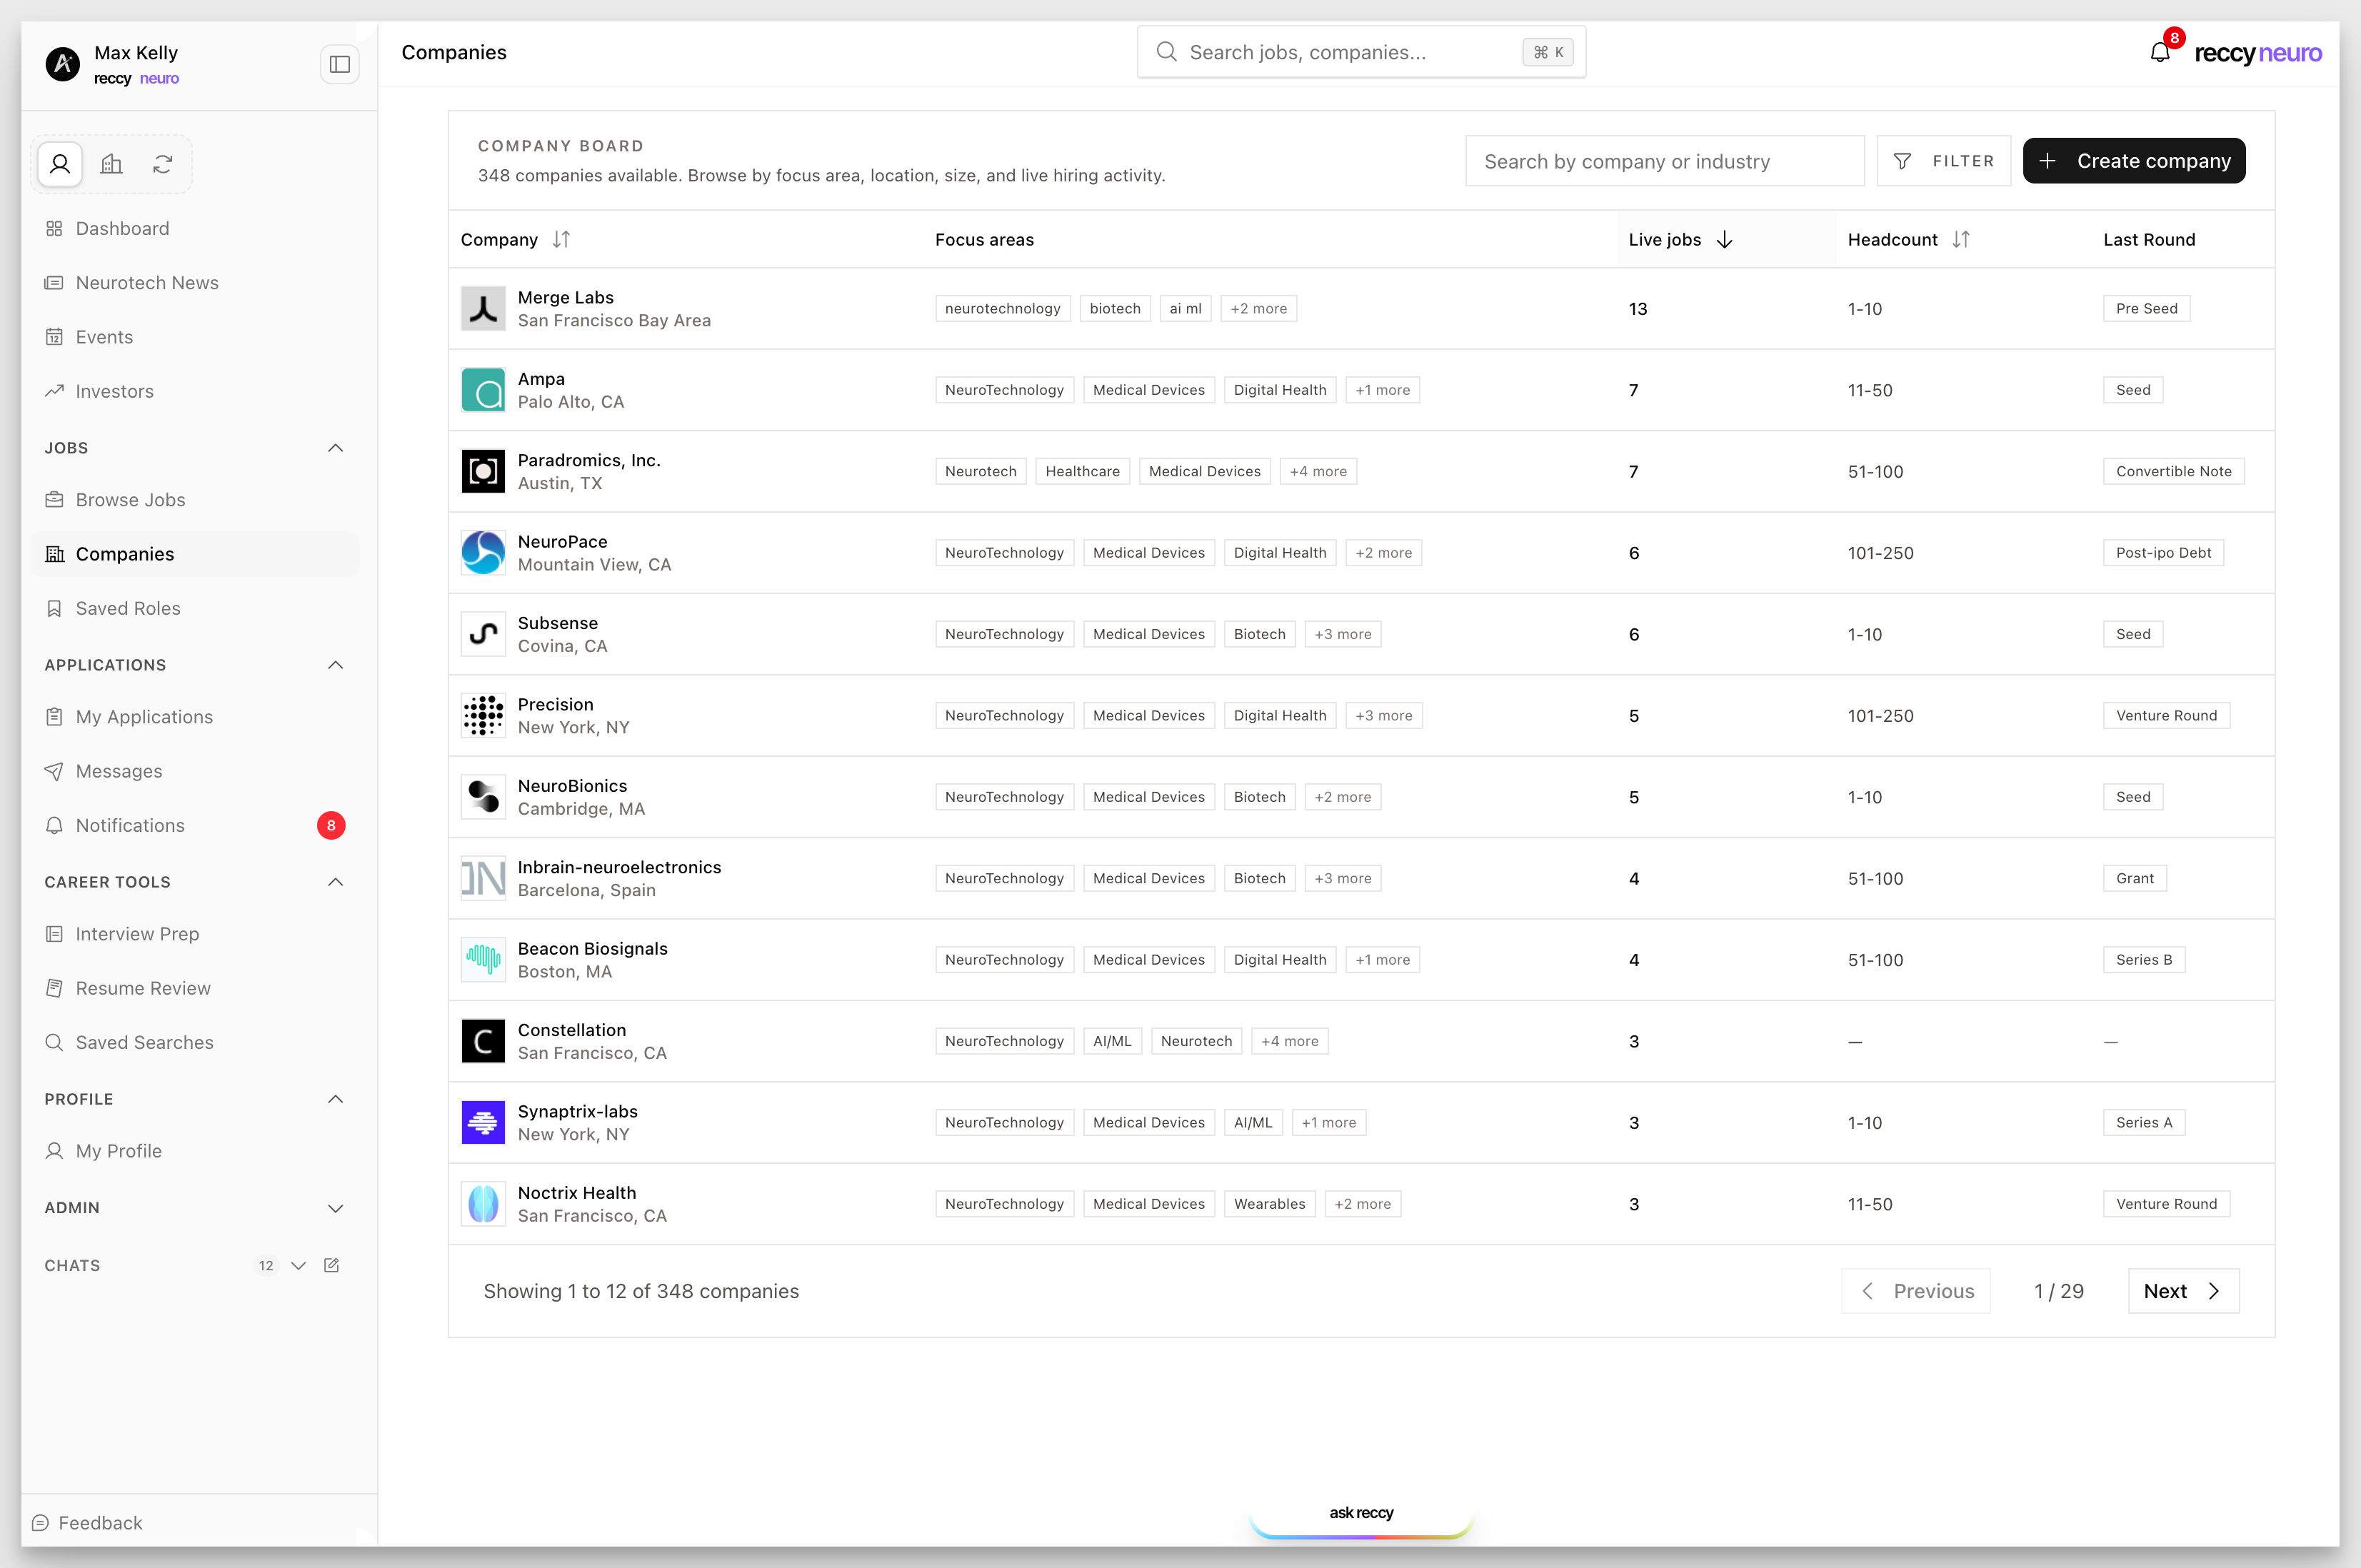Expand the ADMIN section
Viewport: 2361px width, 1568px height.
tap(335, 1207)
